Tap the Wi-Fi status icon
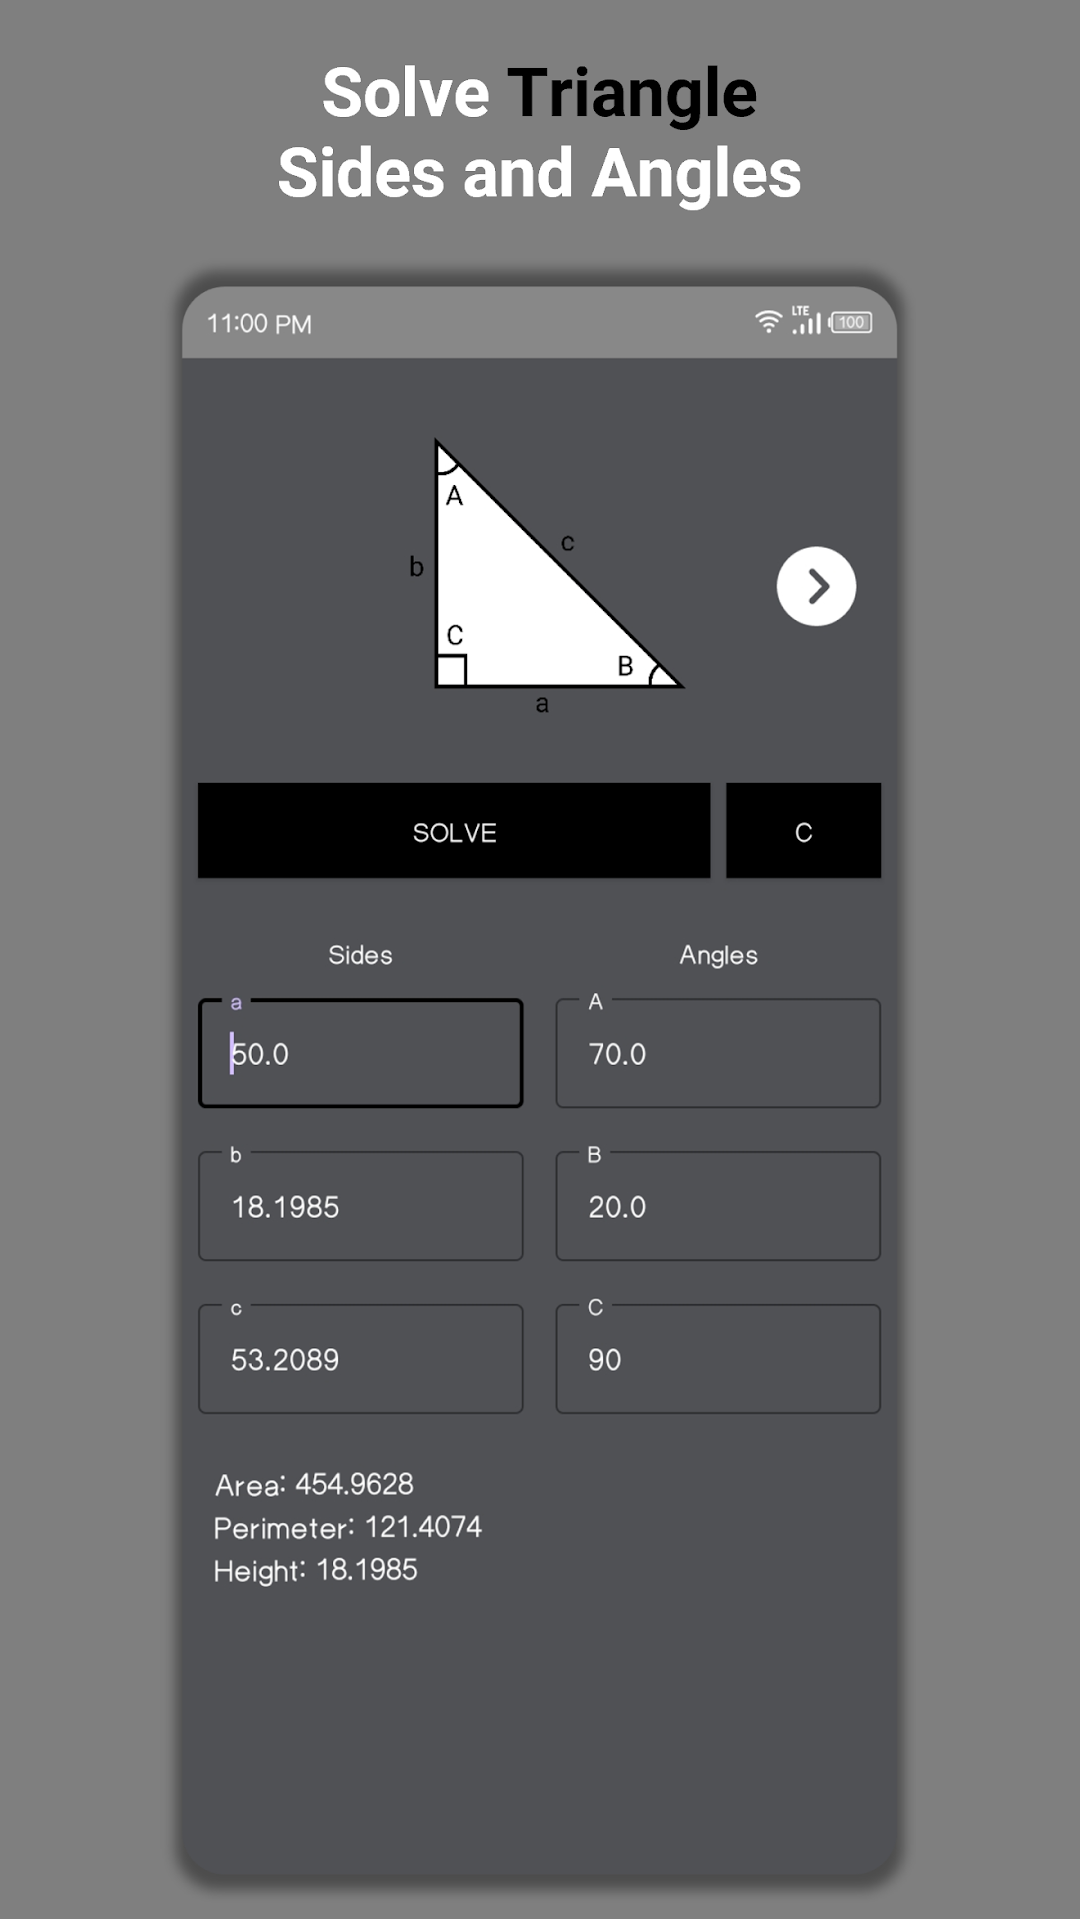 (x=768, y=322)
